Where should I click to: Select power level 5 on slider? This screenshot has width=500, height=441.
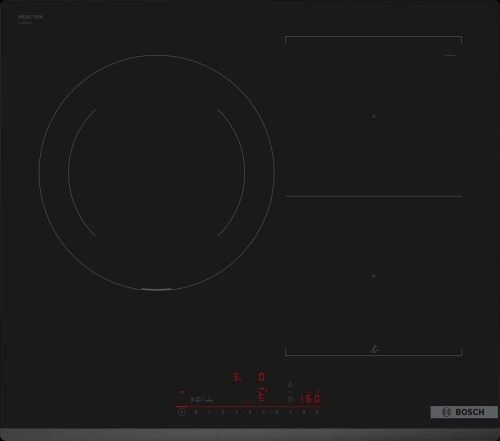(263, 412)
